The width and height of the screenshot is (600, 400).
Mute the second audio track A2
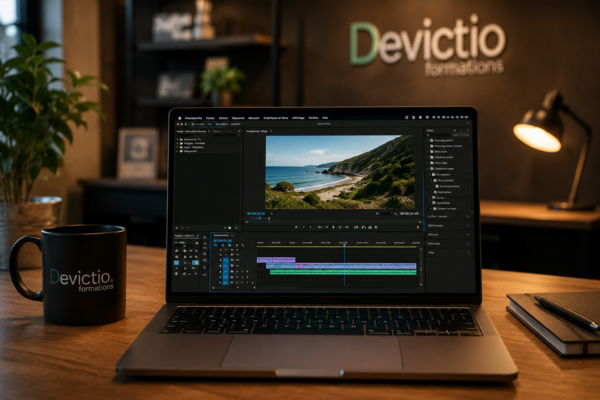(x=237, y=277)
